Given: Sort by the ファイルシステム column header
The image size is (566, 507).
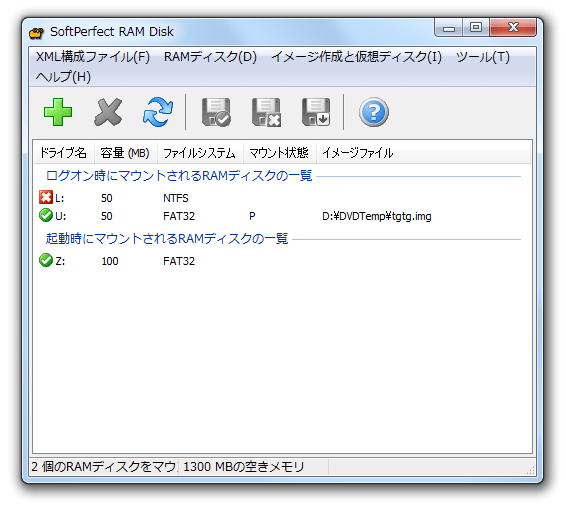Looking at the screenshot, I should point(200,153).
